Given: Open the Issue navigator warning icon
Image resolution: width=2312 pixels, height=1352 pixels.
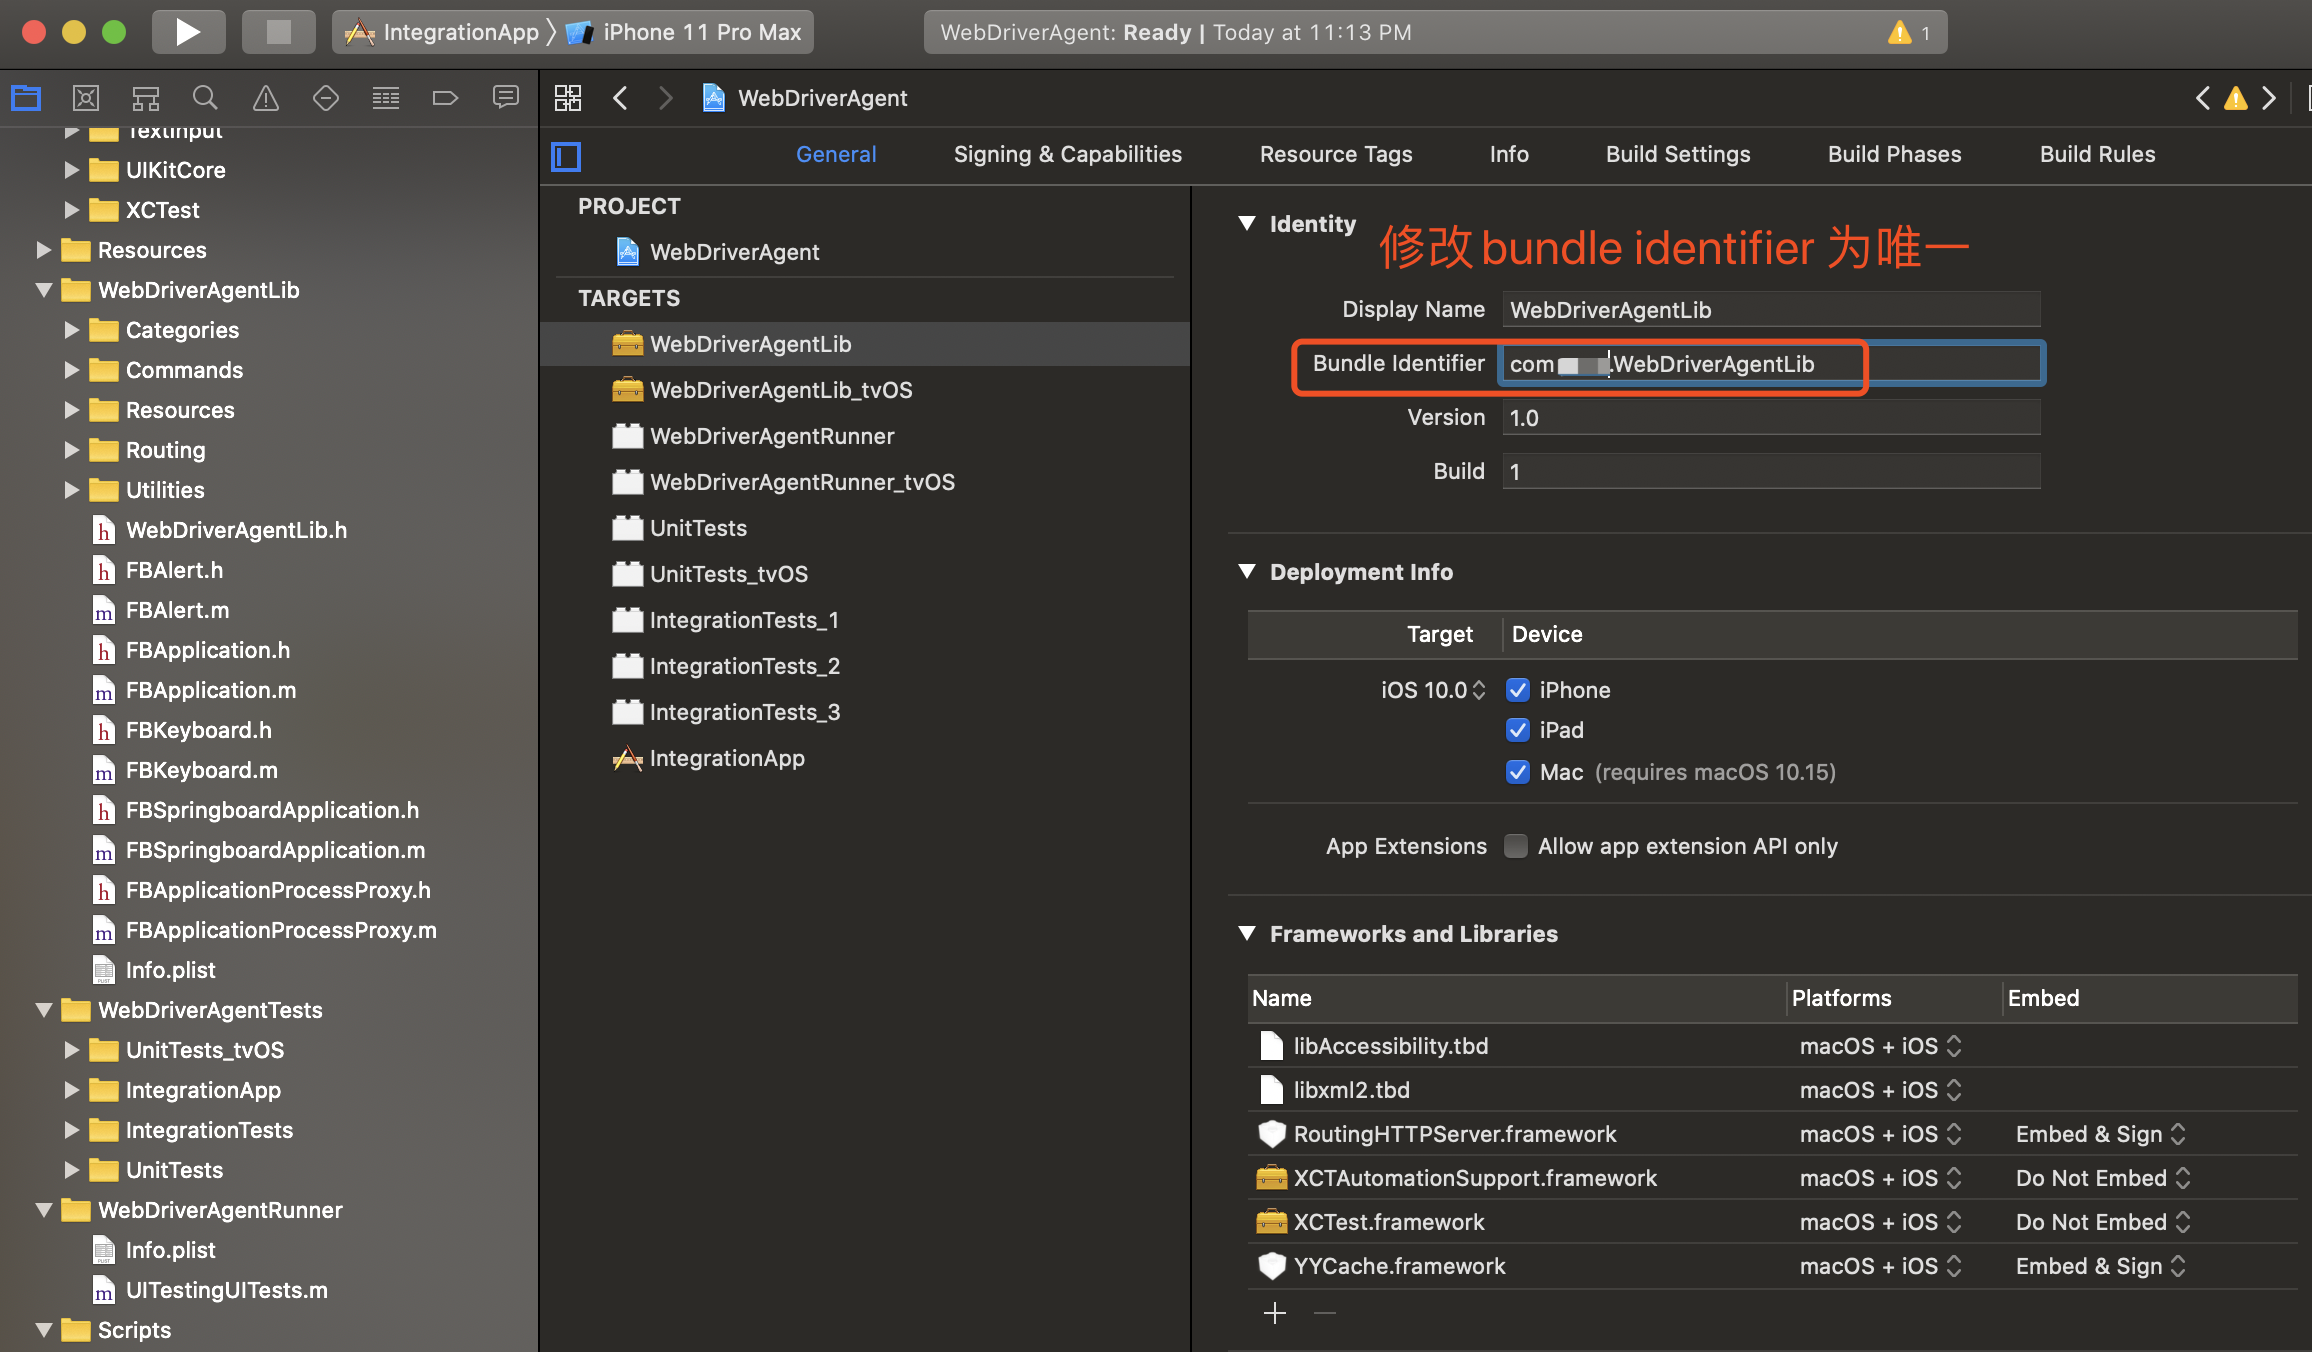Looking at the screenshot, I should pyautogui.click(x=265, y=98).
